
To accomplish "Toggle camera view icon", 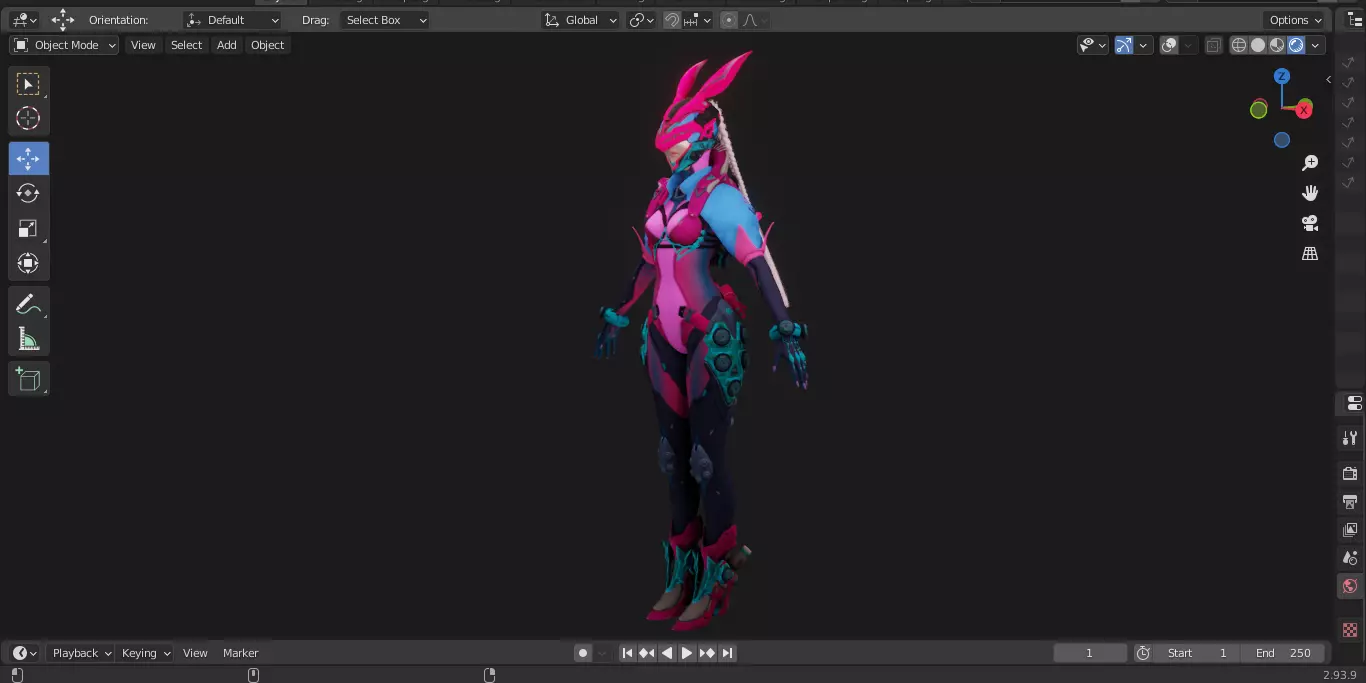I will coord(1310,223).
